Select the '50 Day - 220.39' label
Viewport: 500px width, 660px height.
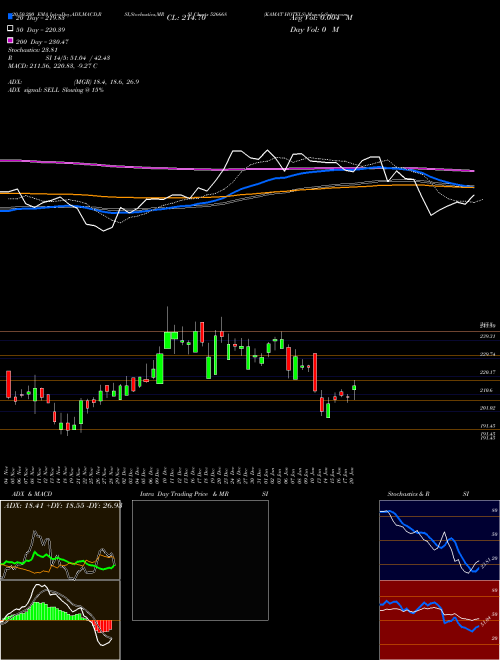tap(40, 30)
